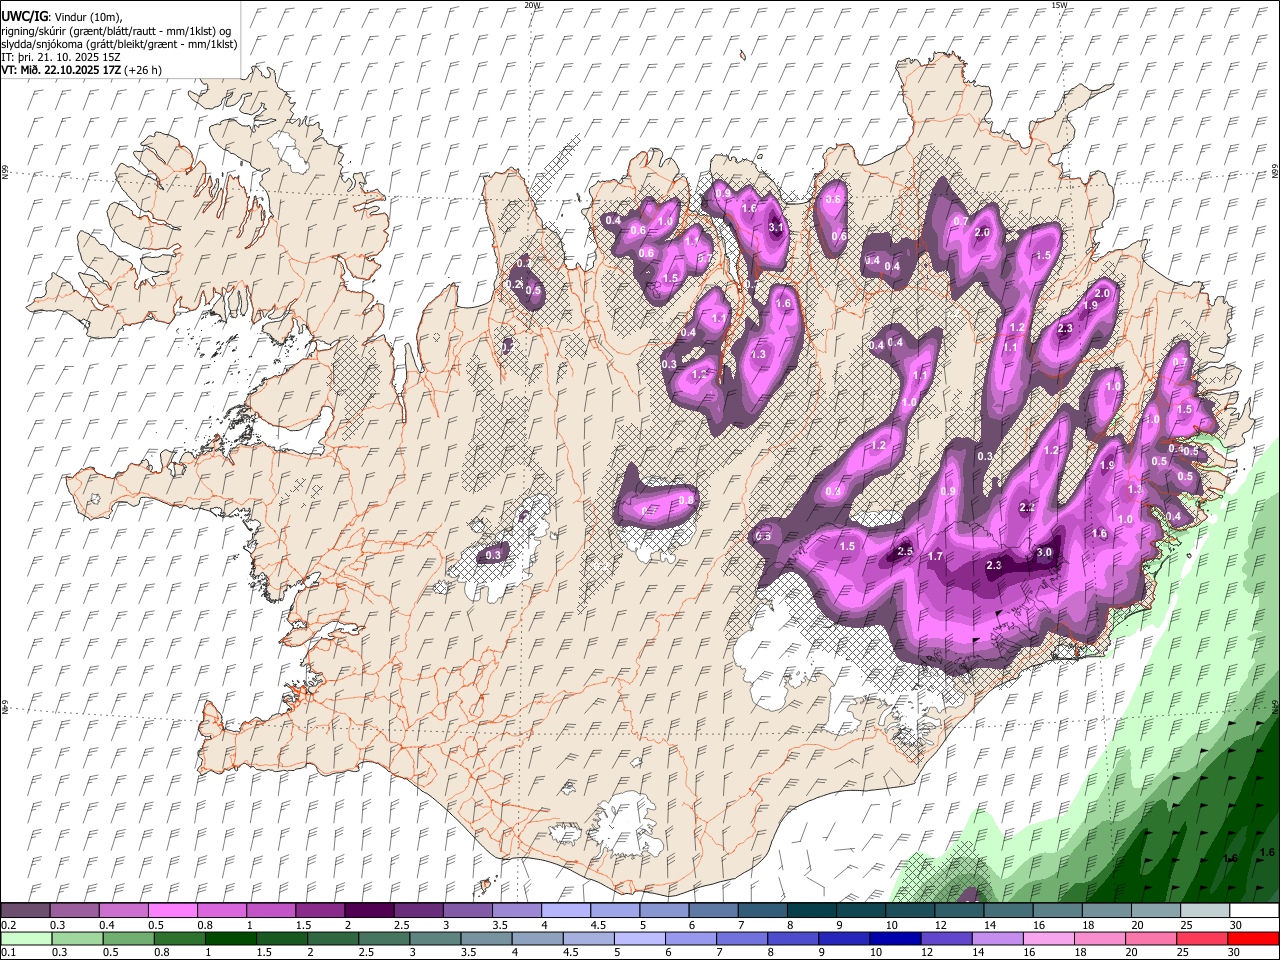Select the '0.8' snowfall value on the map
Image resolution: width=1280 pixels, height=960 pixels.
(686, 501)
